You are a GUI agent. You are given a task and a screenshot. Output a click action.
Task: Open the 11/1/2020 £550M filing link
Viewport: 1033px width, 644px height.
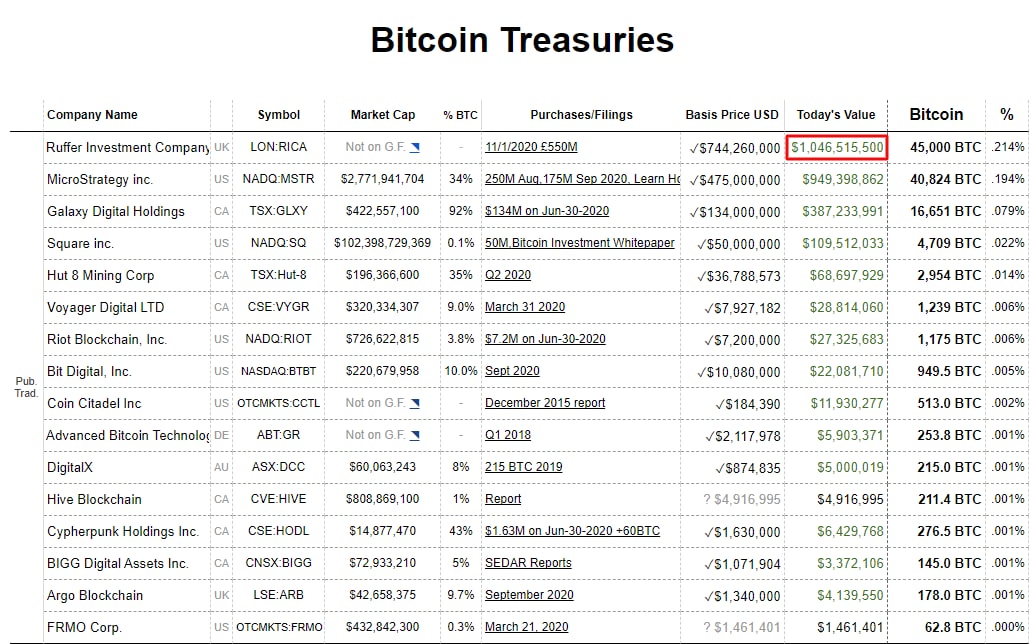[531, 147]
